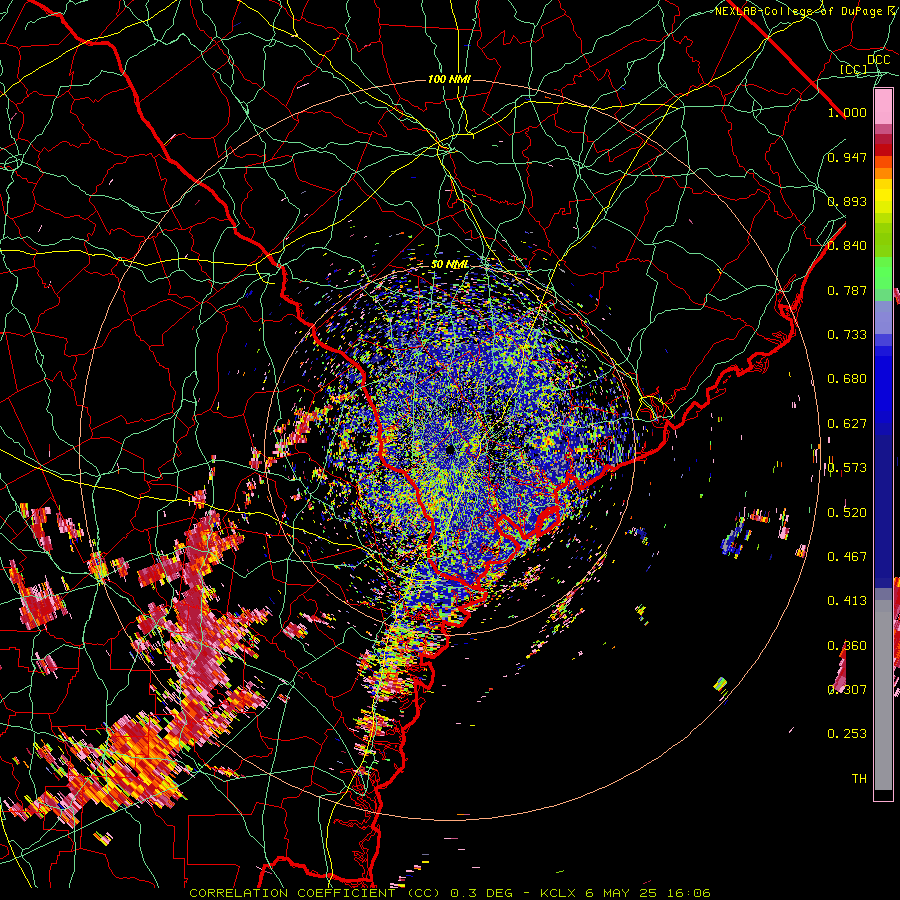Click the 1.000 scale value

click(847, 112)
